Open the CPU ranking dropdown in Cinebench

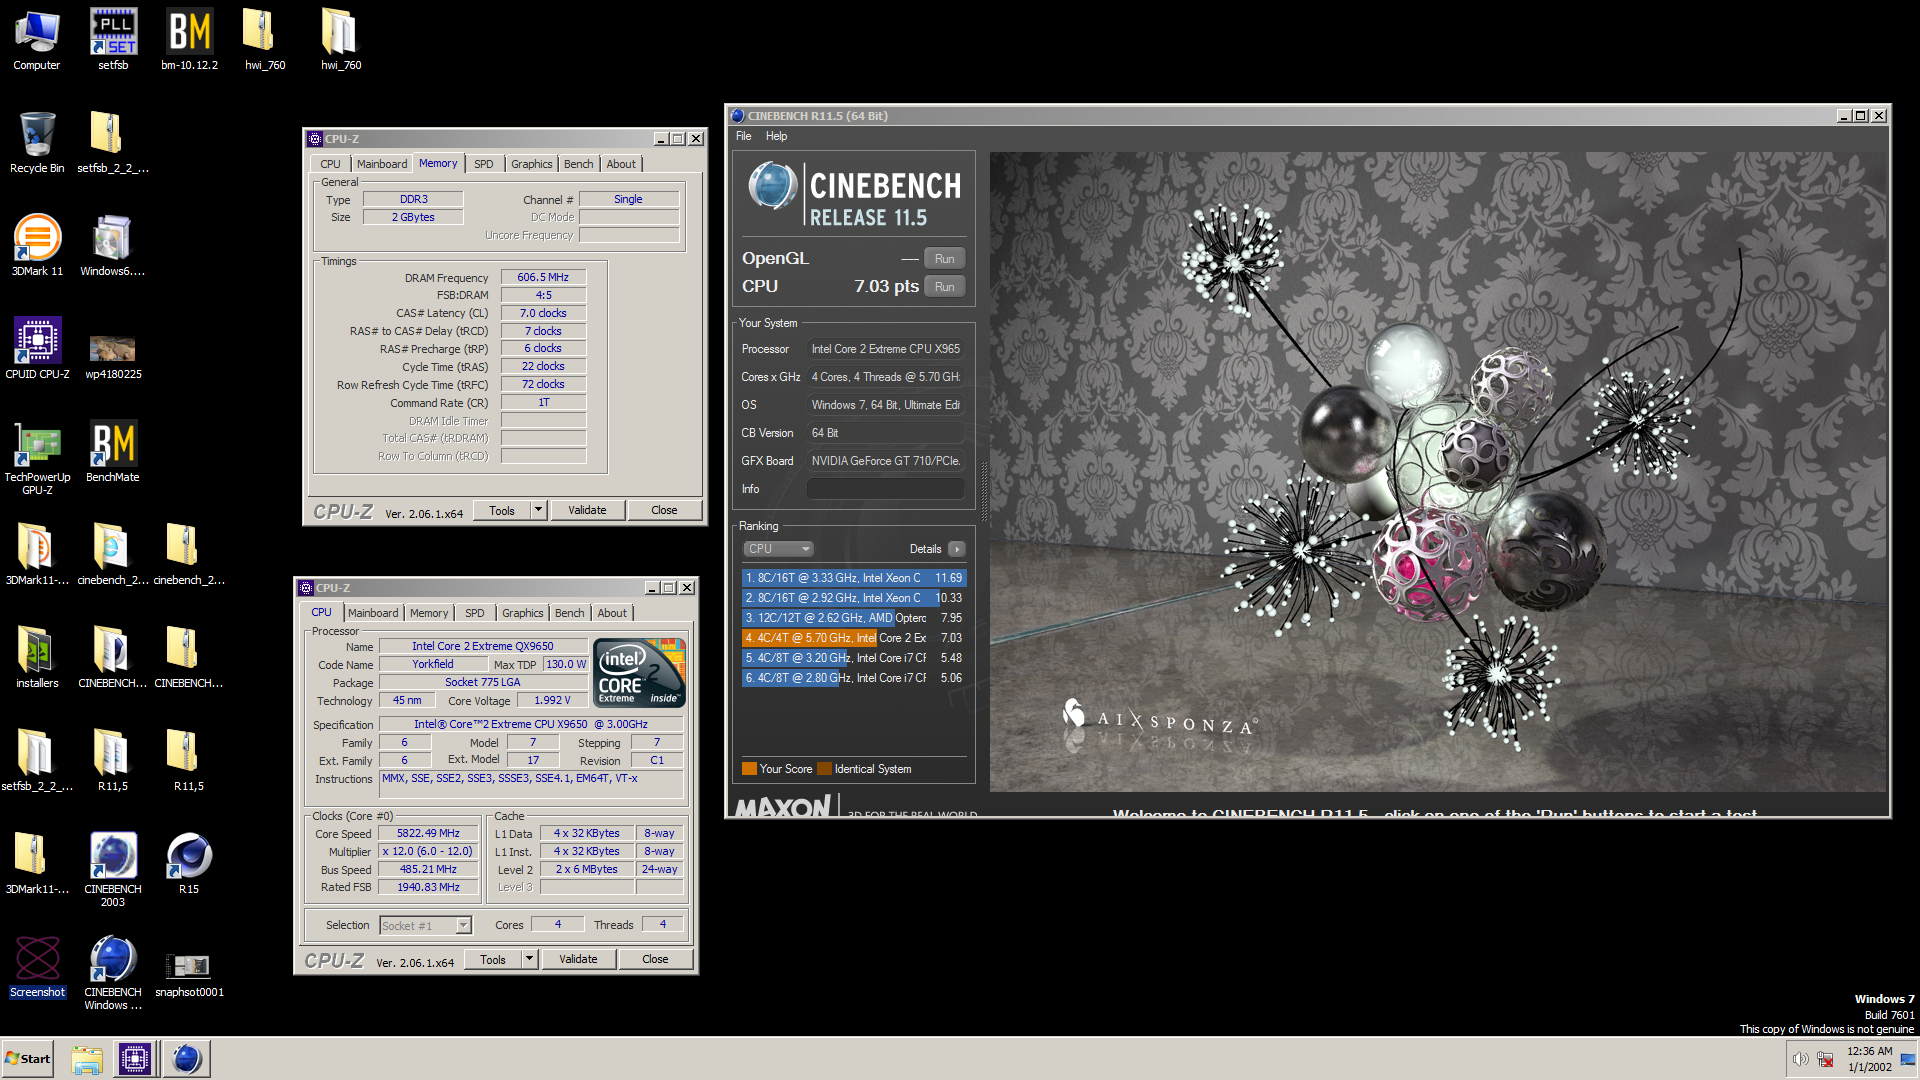[x=778, y=549]
